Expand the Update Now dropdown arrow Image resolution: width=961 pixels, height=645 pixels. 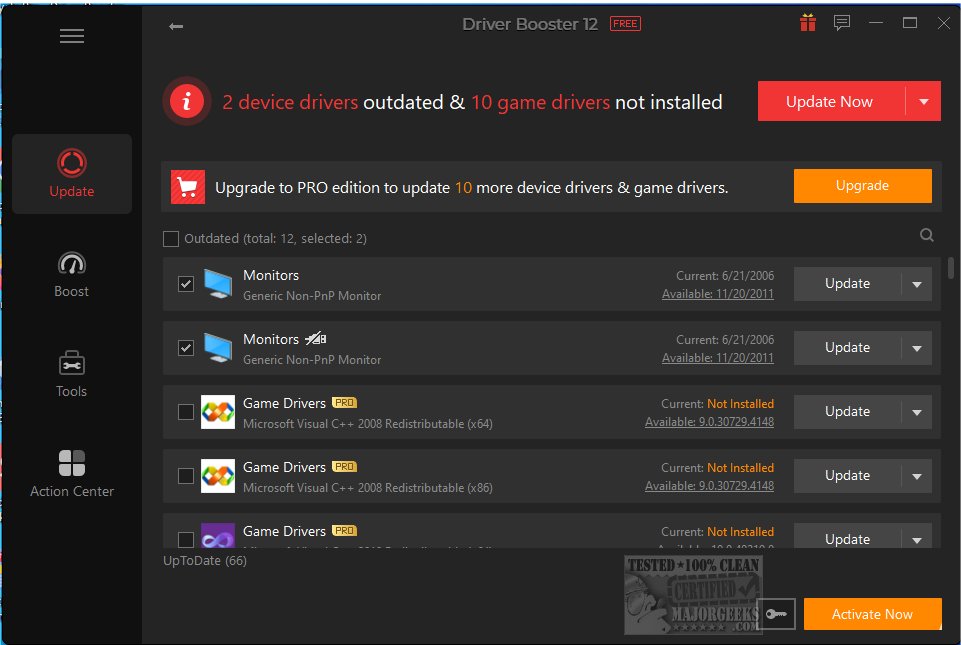pyautogui.click(x=924, y=101)
